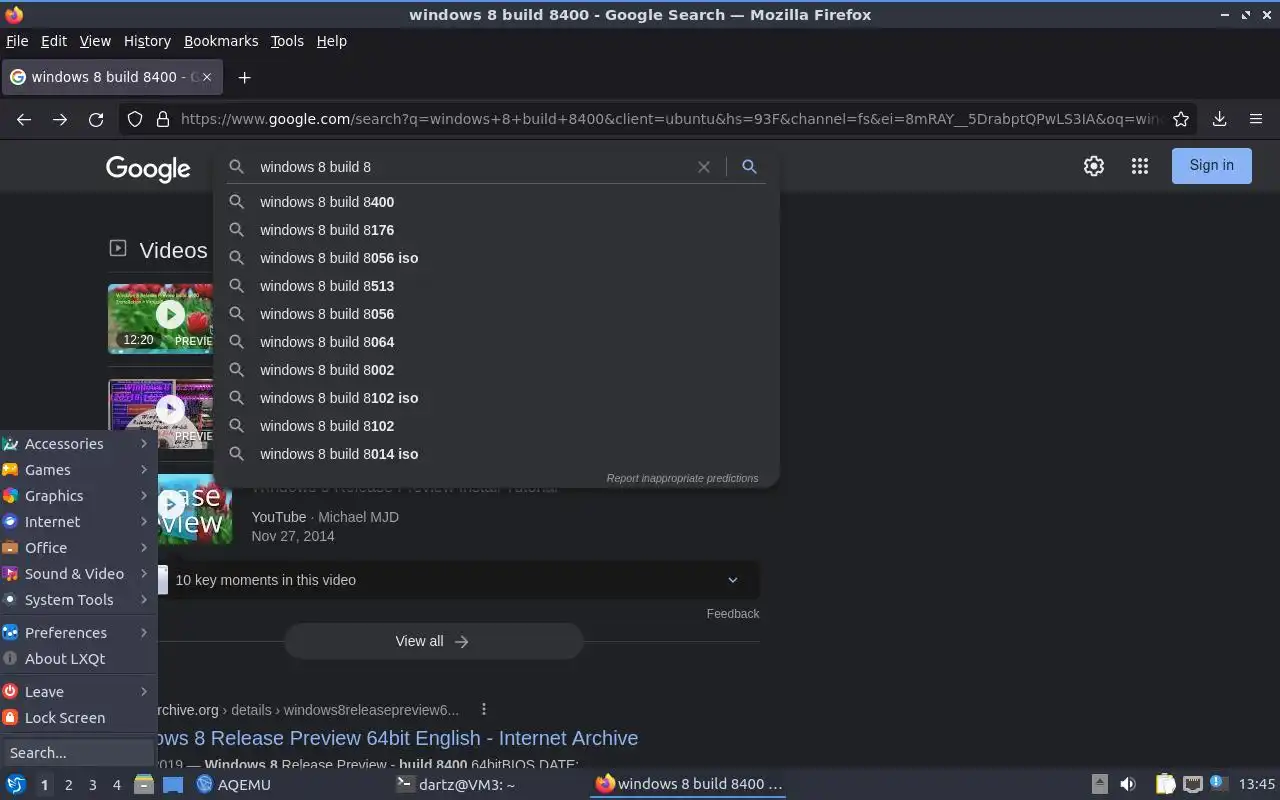Click the Google search magnifier button
The image size is (1280, 800).
coord(749,167)
